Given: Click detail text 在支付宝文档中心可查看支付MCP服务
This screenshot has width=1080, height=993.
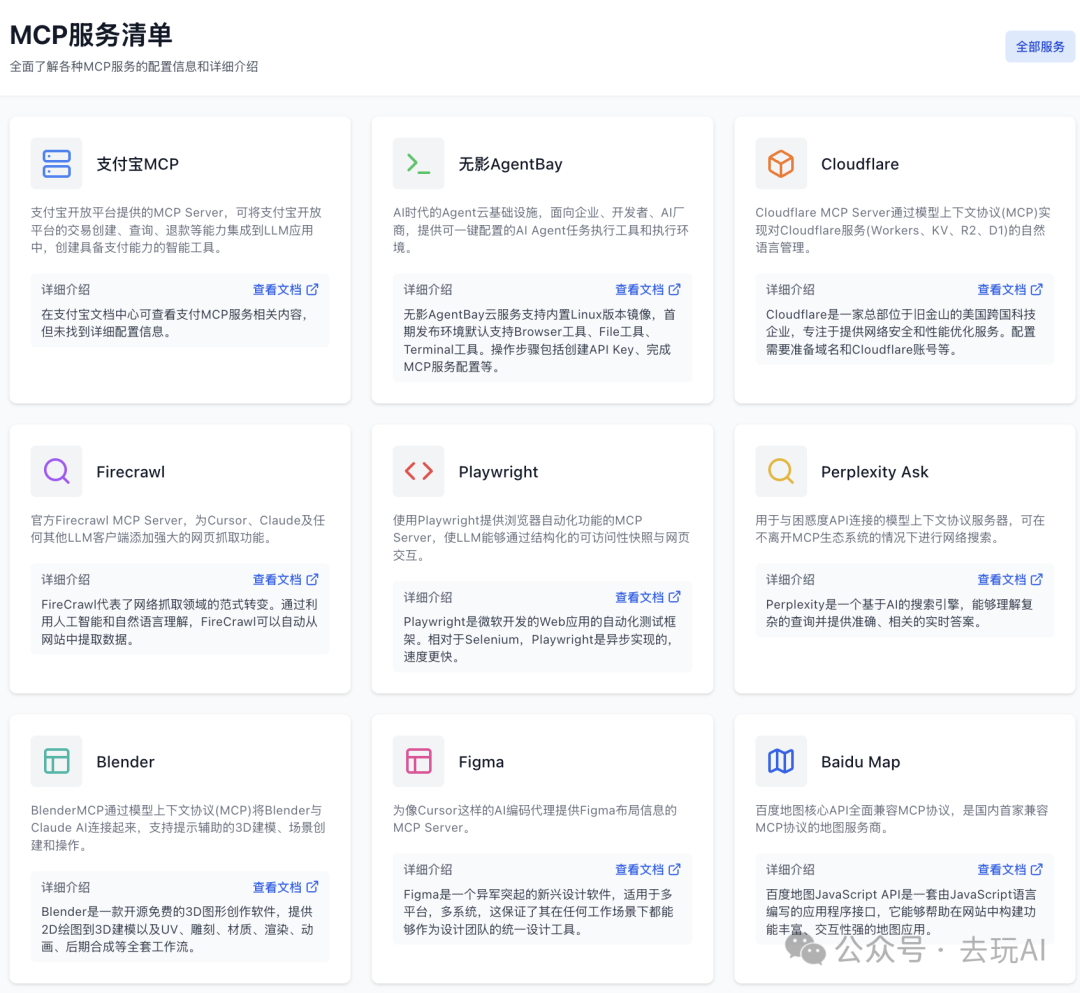Looking at the screenshot, I should [x=175, y=323].
